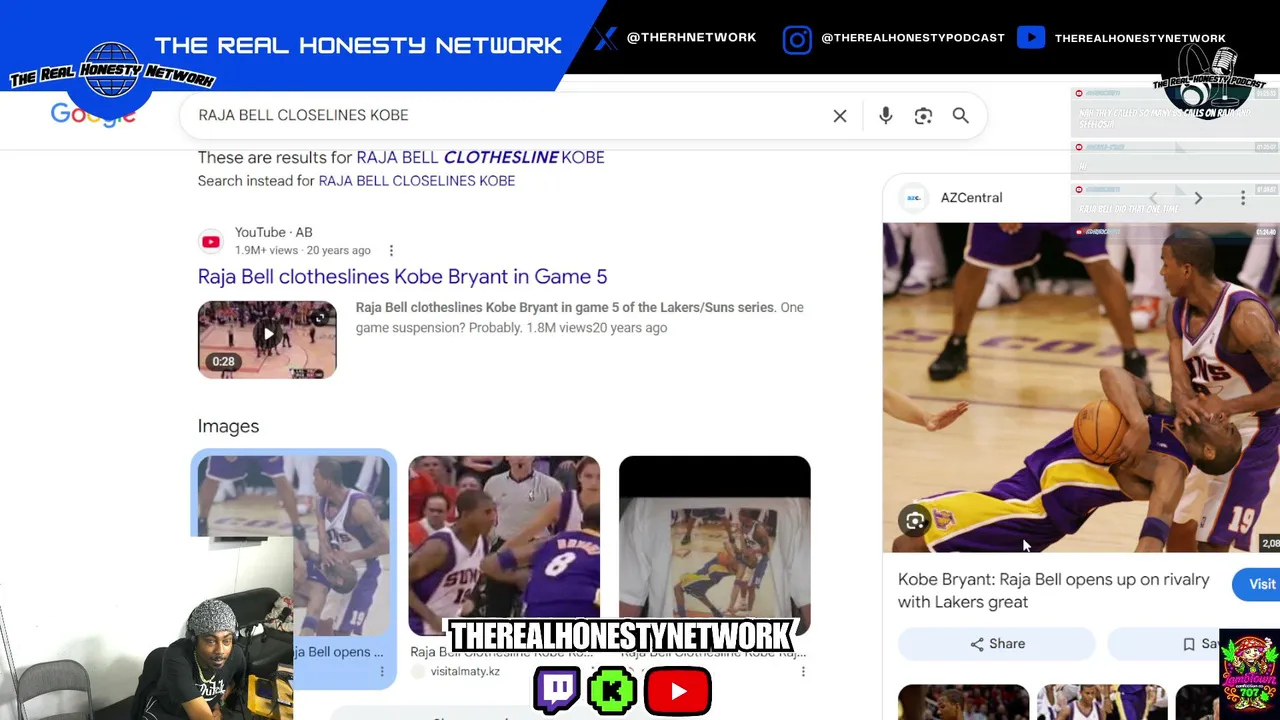
Task: Open Google Lens image search icon
Action: tap(923, 116)
